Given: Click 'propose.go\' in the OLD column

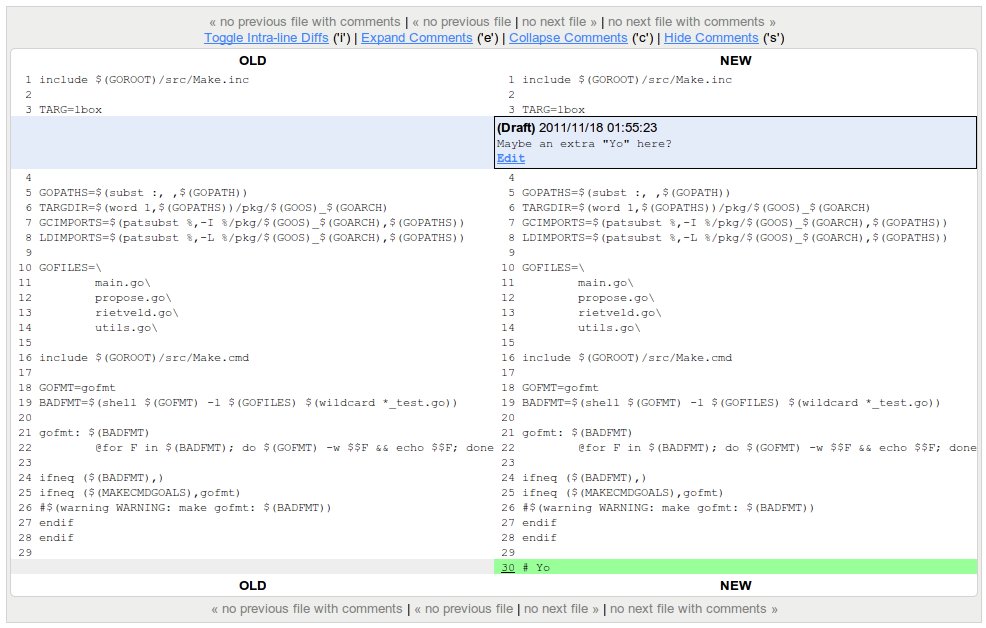Looking at the screenshot, I should [x=133, y=299].
